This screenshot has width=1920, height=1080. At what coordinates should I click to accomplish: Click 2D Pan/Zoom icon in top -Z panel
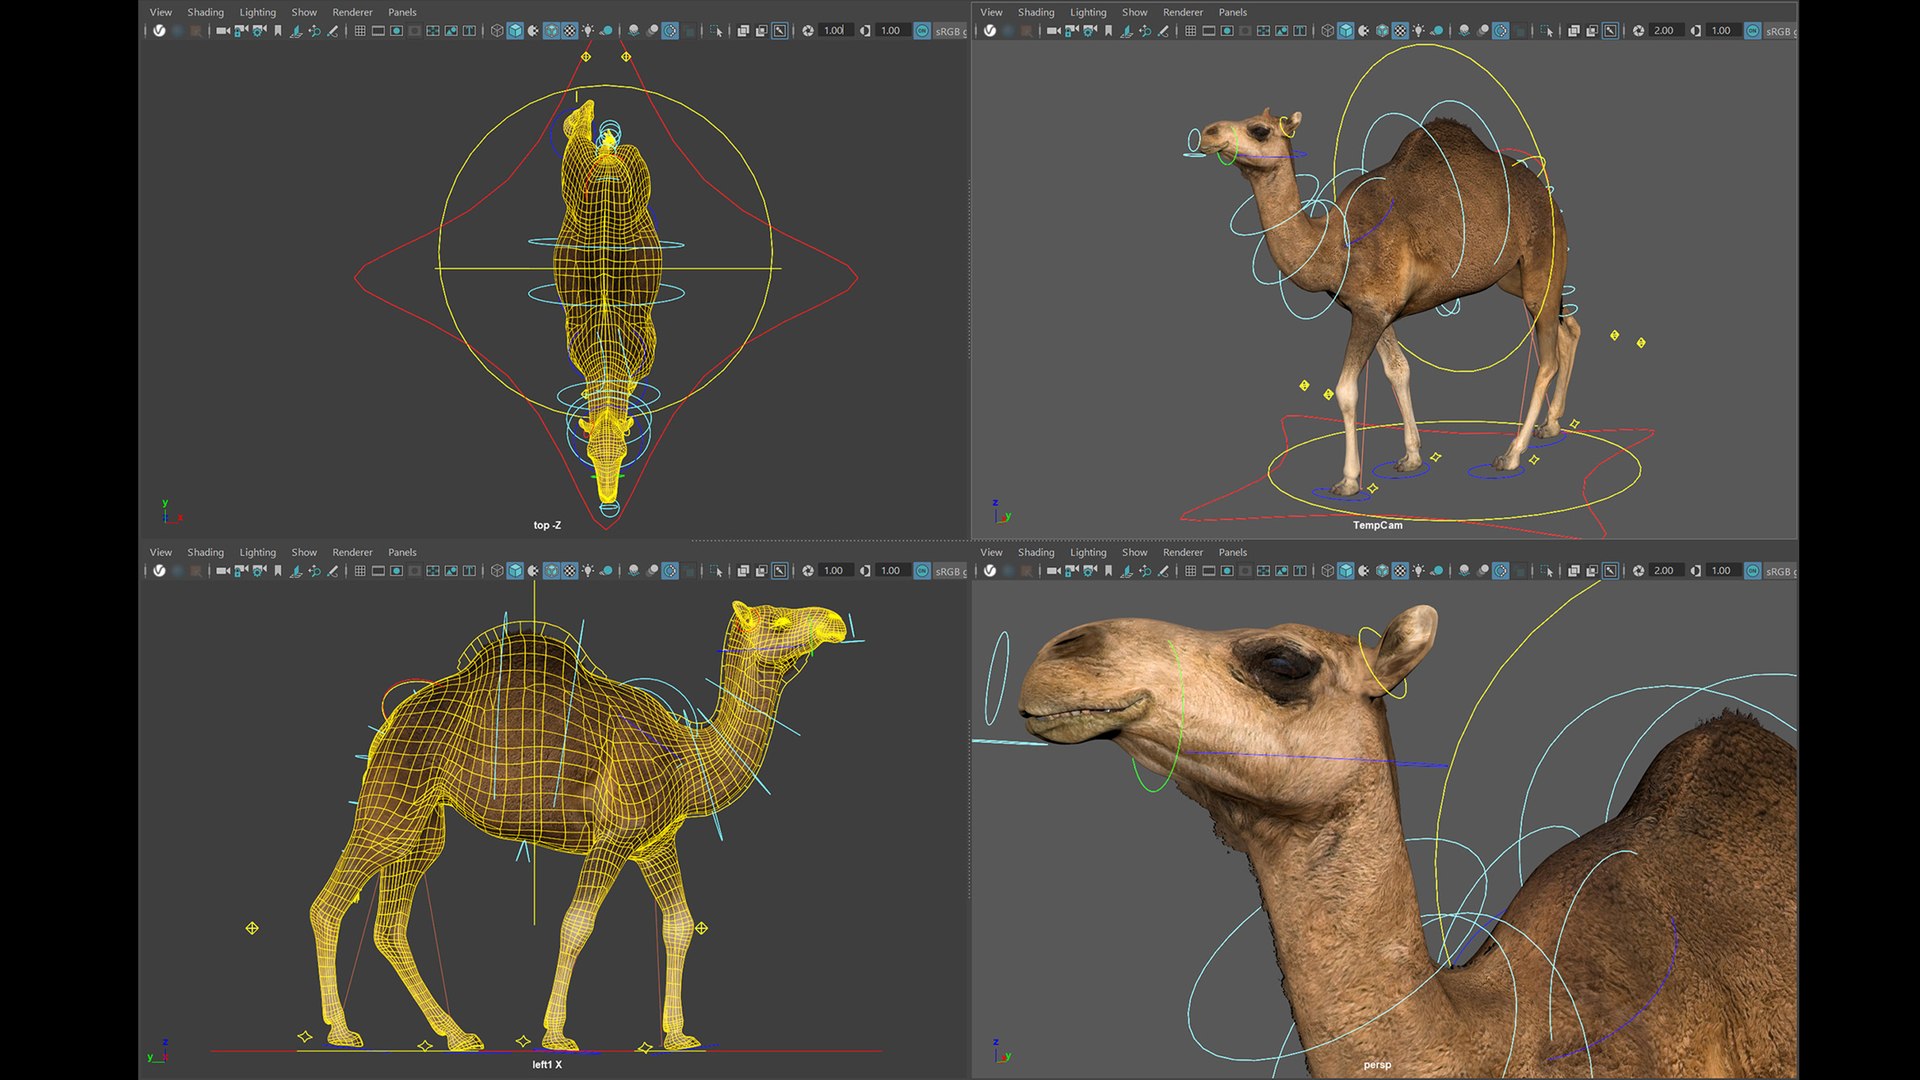pyautogui.click(x=314, y=31)
